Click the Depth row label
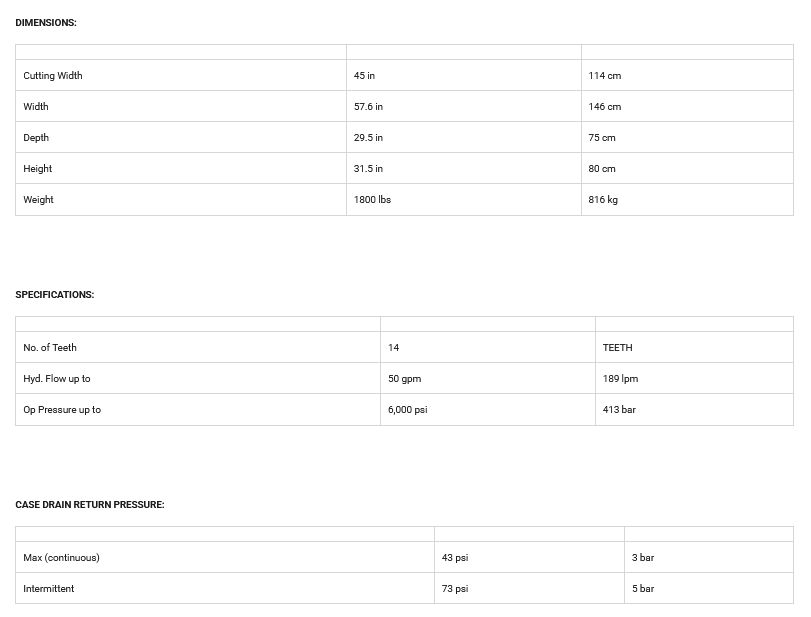811x617 pixels. click(x=36, y=138)
